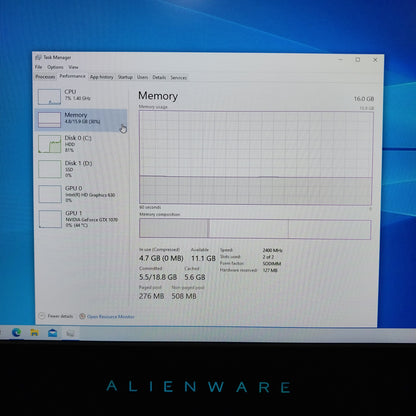Open Disk 1 (D:) SSD graph
The width and height of the screenshot is (416, 416).
click(81, 169)
